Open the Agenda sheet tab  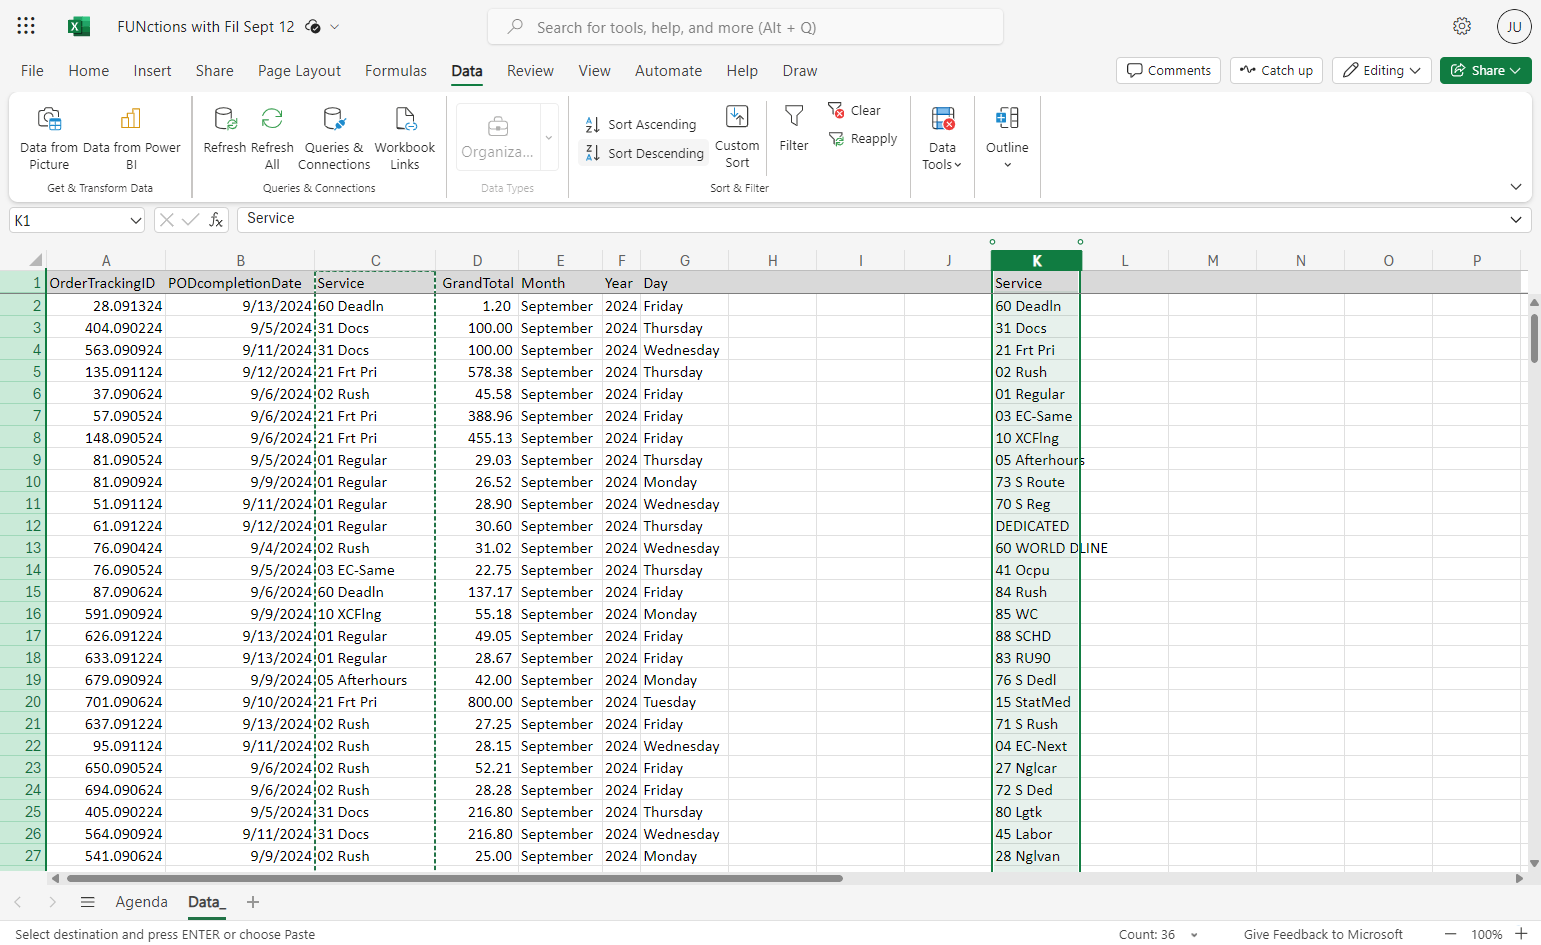(x=142, y=902)
